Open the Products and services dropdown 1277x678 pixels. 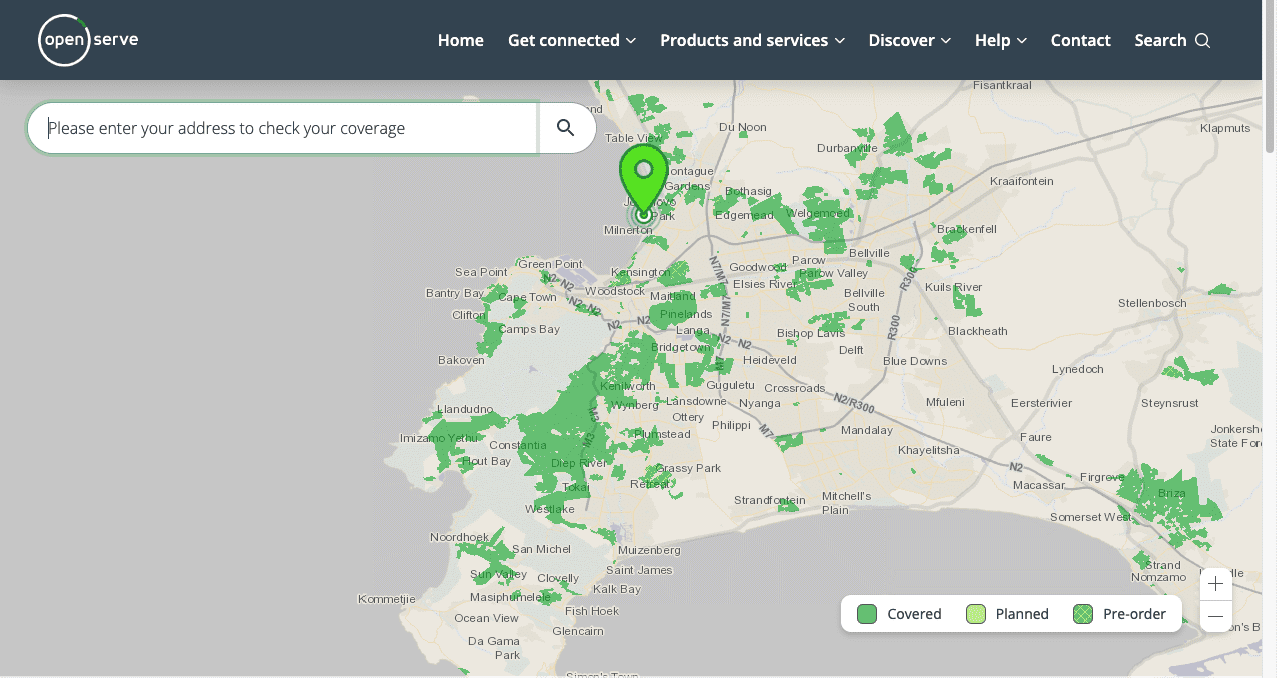751,40
